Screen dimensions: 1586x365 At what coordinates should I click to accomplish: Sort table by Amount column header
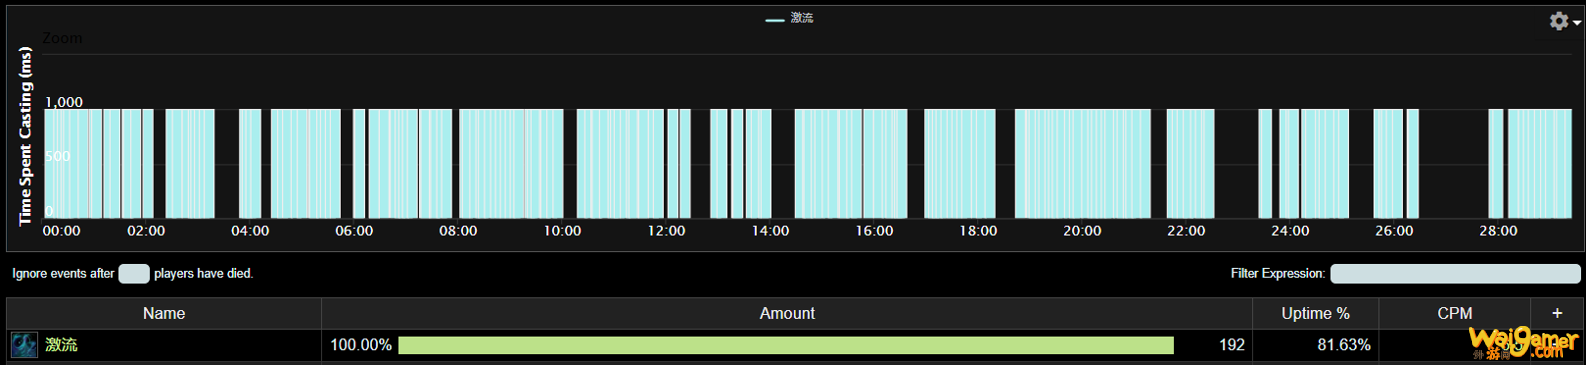point(787,314)
